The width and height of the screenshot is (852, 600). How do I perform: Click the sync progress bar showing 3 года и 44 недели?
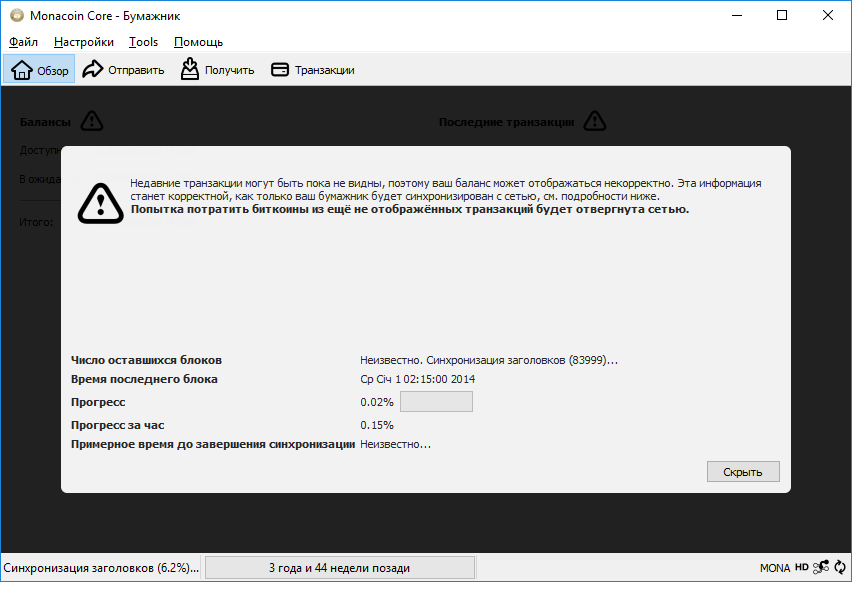(340, 567)
